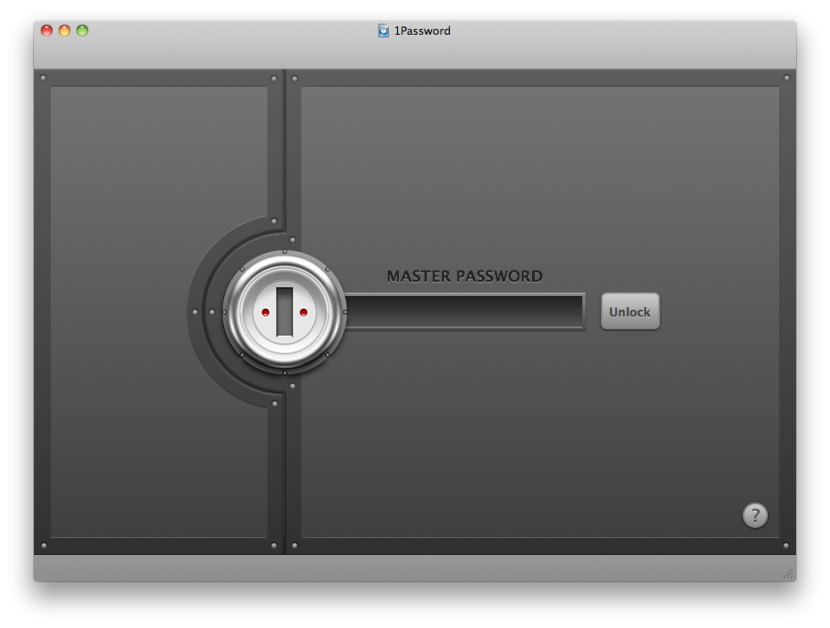Image resolution: width=830 pixels, height=628 pixels.
Task: Open help via the question mark icon
Action: [x=755, y=515]
